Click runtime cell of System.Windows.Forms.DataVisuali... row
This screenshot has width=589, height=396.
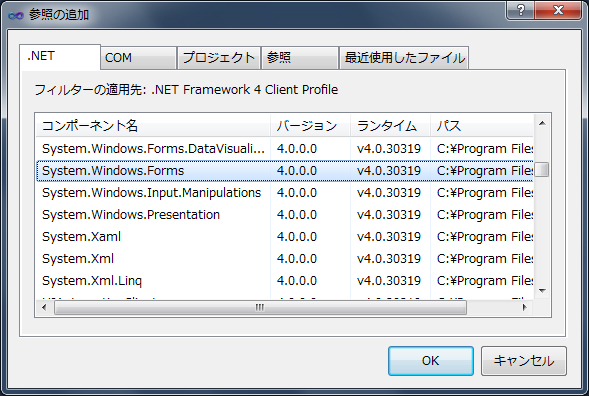pos(389,149)
